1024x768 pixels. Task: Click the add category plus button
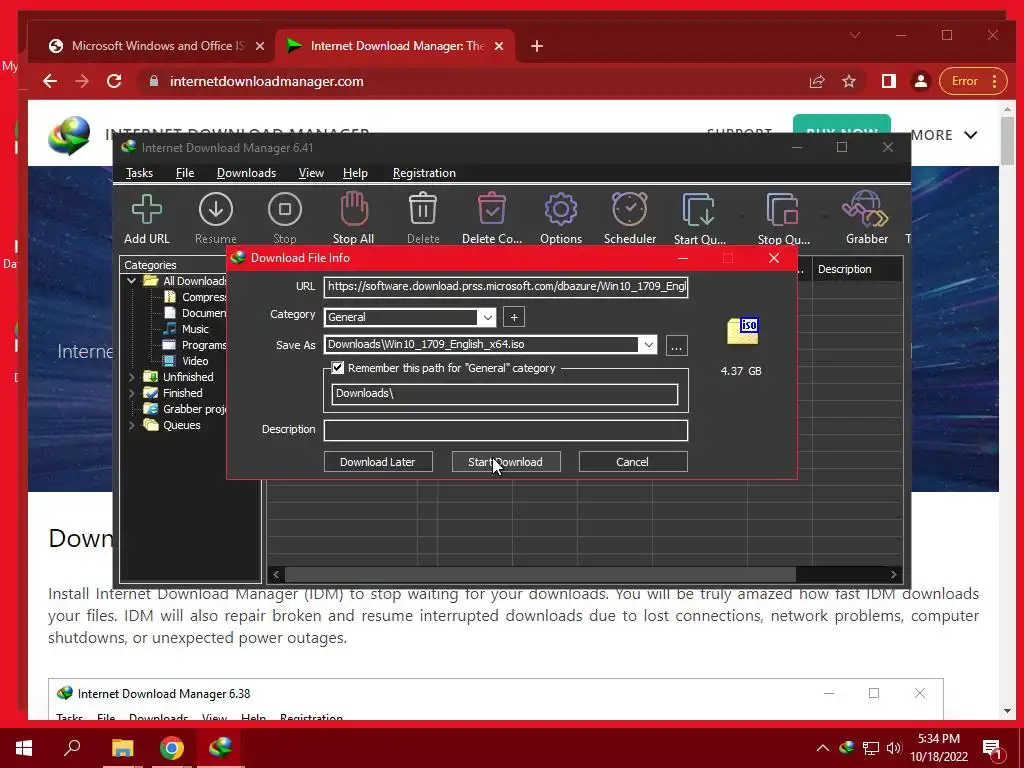point(514,317)
